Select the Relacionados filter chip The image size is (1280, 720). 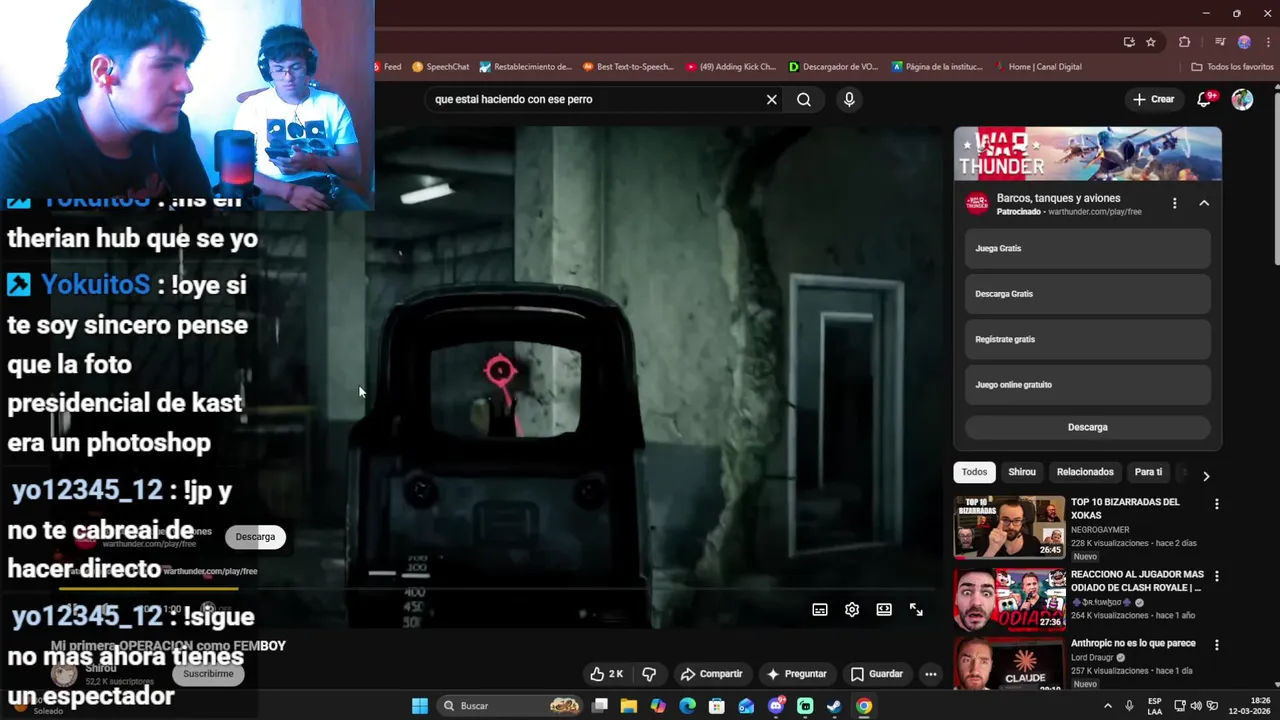pyautogui.click(x=1085, y=472)
